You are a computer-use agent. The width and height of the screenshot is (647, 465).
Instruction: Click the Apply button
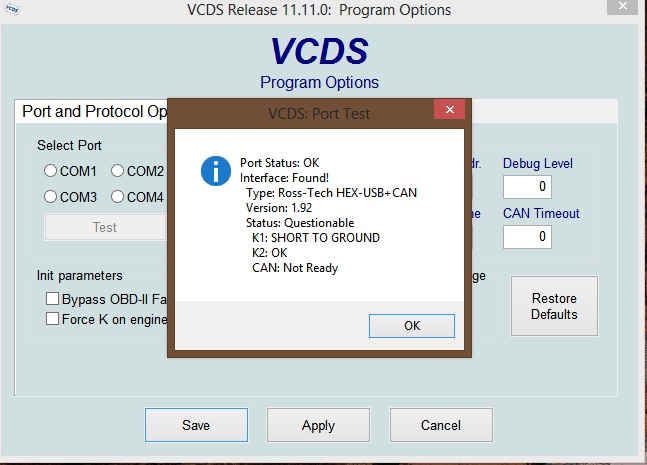click(x=318, y=425)
